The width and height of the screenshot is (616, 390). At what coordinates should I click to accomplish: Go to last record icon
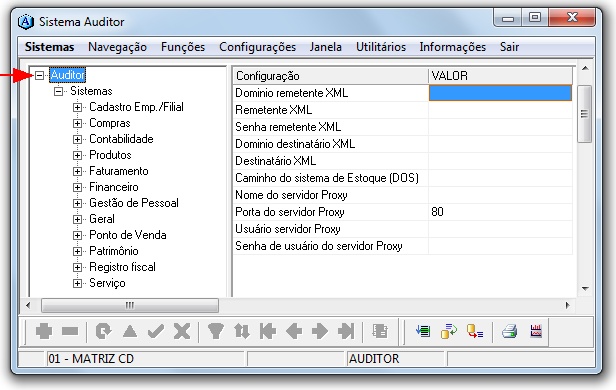coord(346,331)
